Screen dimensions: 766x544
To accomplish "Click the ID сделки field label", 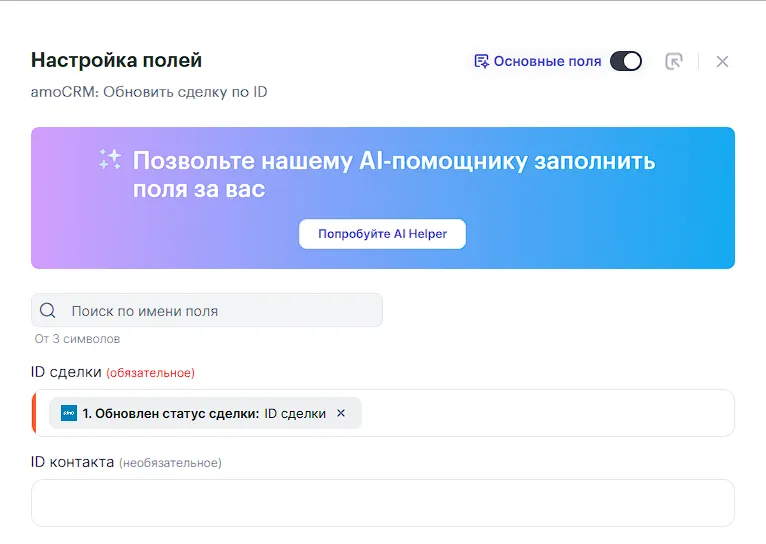I will point(66,372).
